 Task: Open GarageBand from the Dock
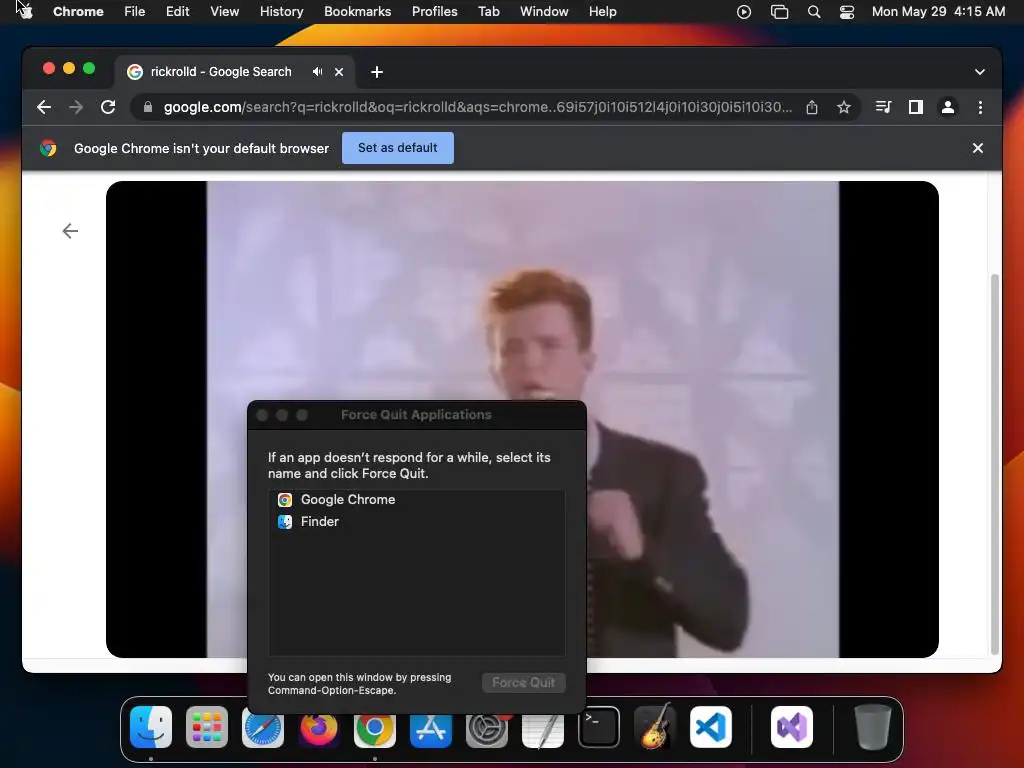(655, 726)
